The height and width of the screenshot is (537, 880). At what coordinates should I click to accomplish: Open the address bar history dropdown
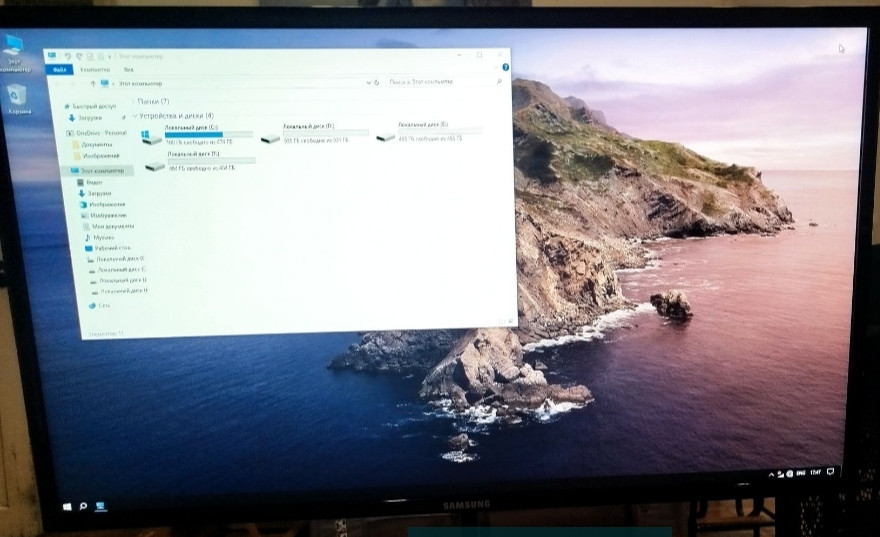pyautogui.click(x=365, y=82)
